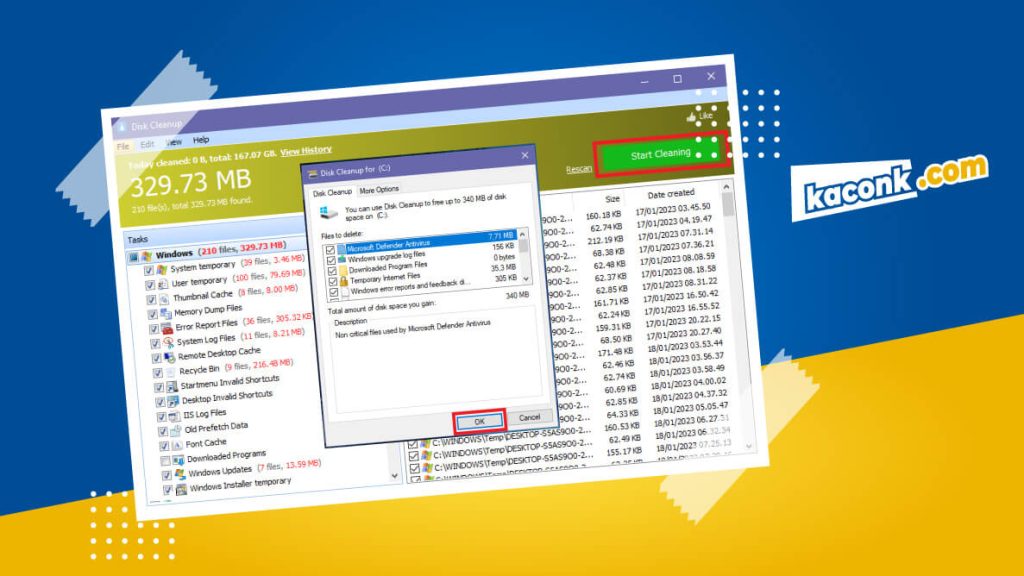Select the Error Report Files task row
The image size is (1024, 576).
[x=237, y=322]
